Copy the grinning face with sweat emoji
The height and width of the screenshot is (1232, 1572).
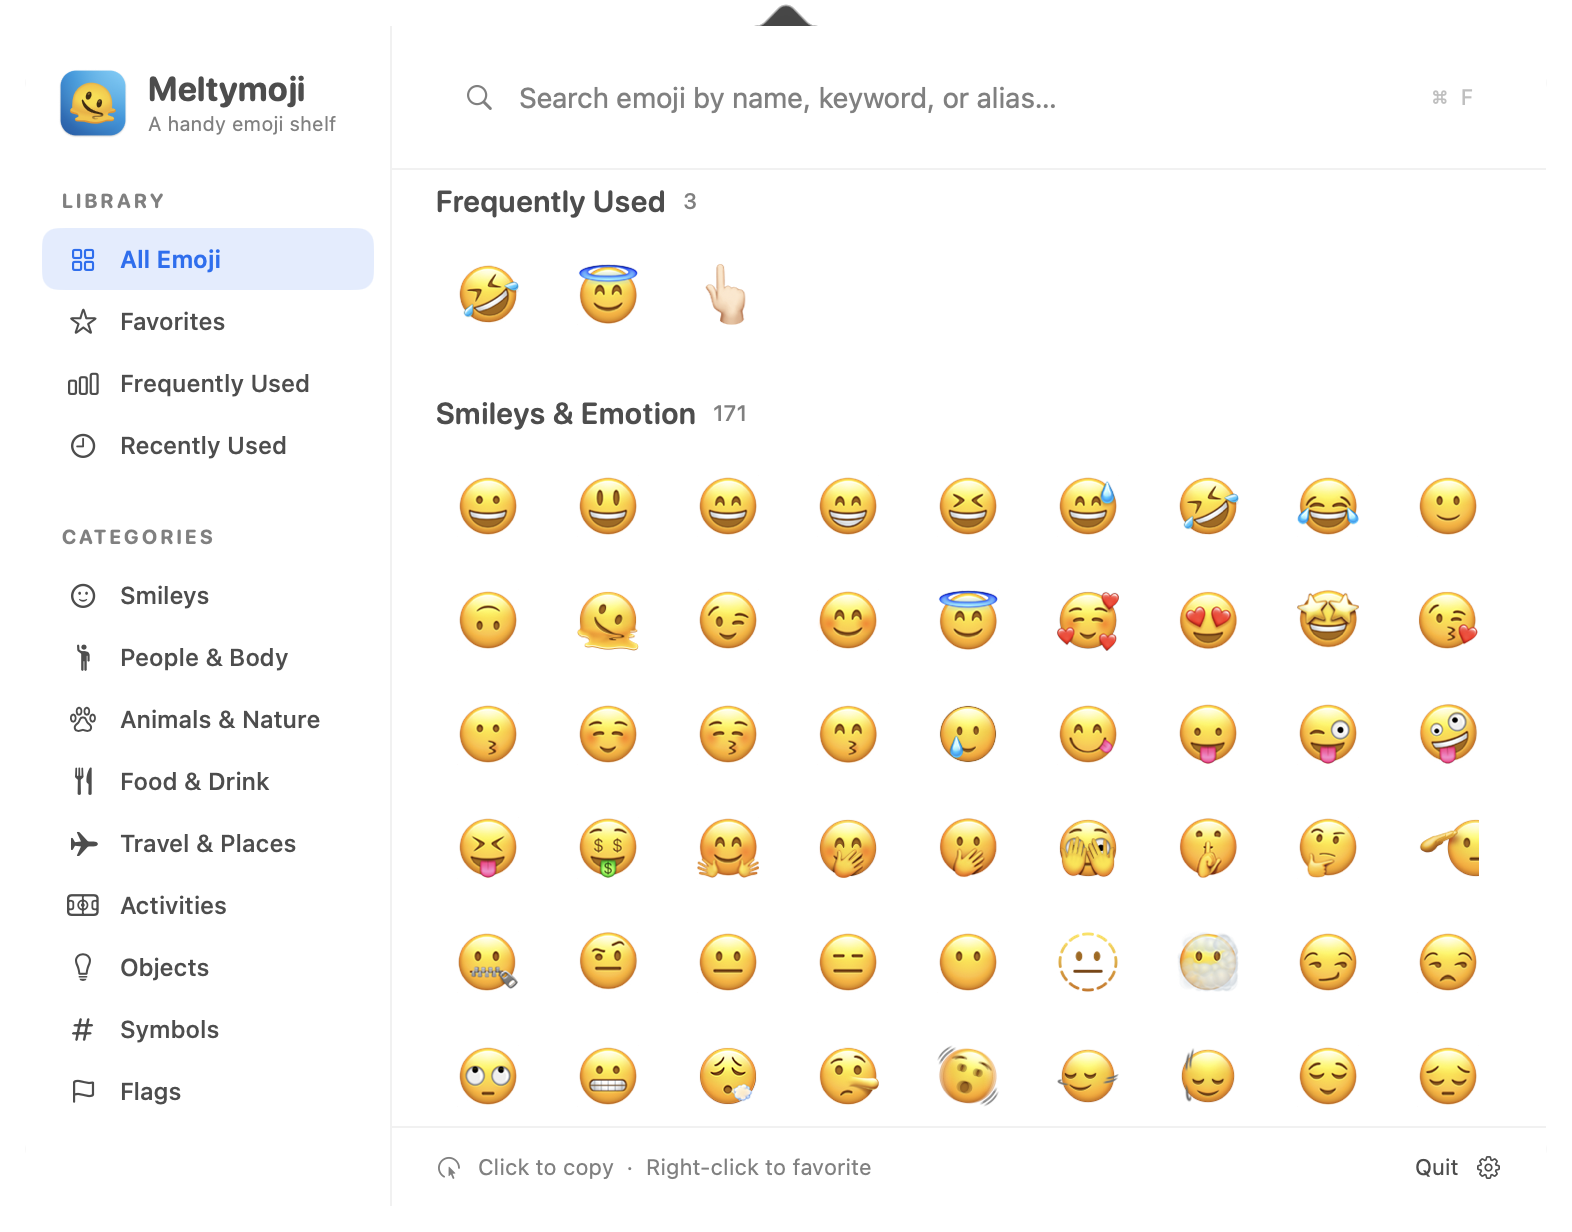coord(1088,506)
